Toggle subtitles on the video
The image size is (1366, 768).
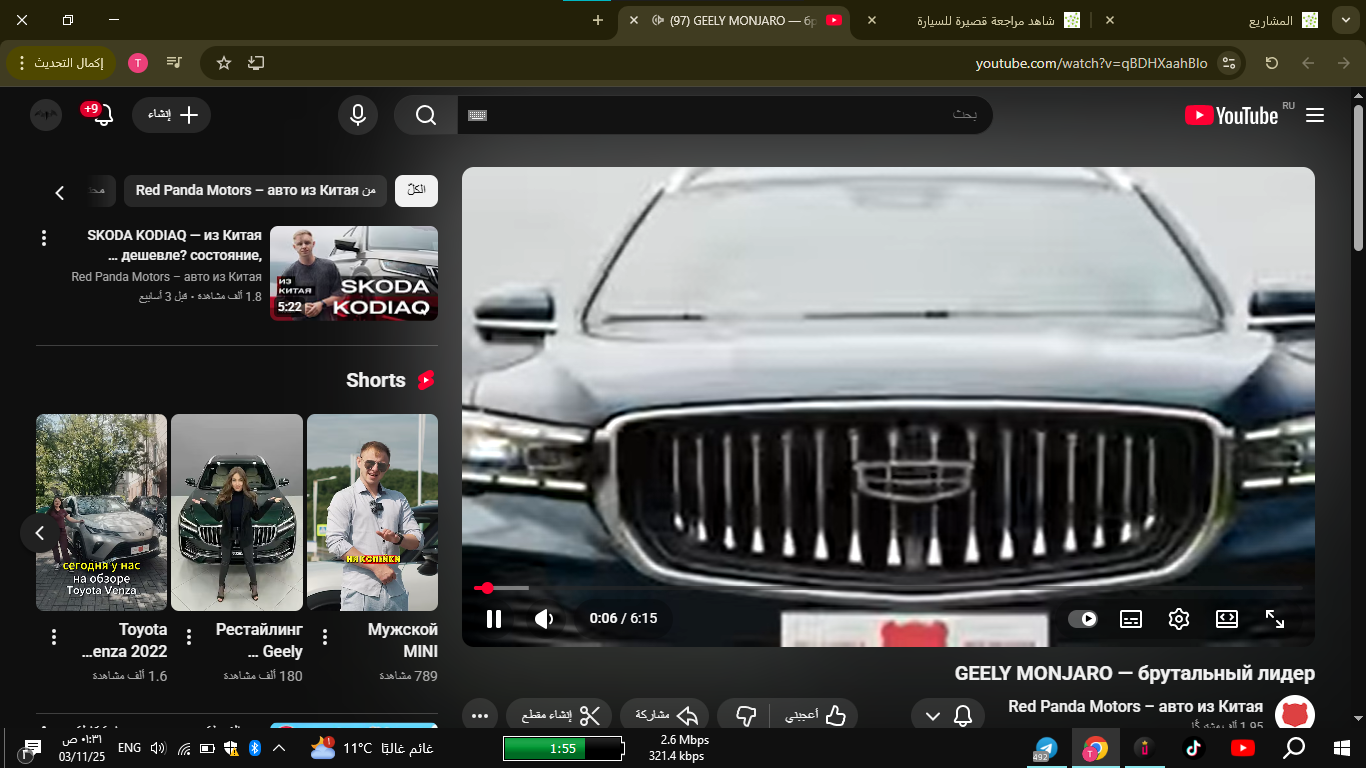[1130, 619]
